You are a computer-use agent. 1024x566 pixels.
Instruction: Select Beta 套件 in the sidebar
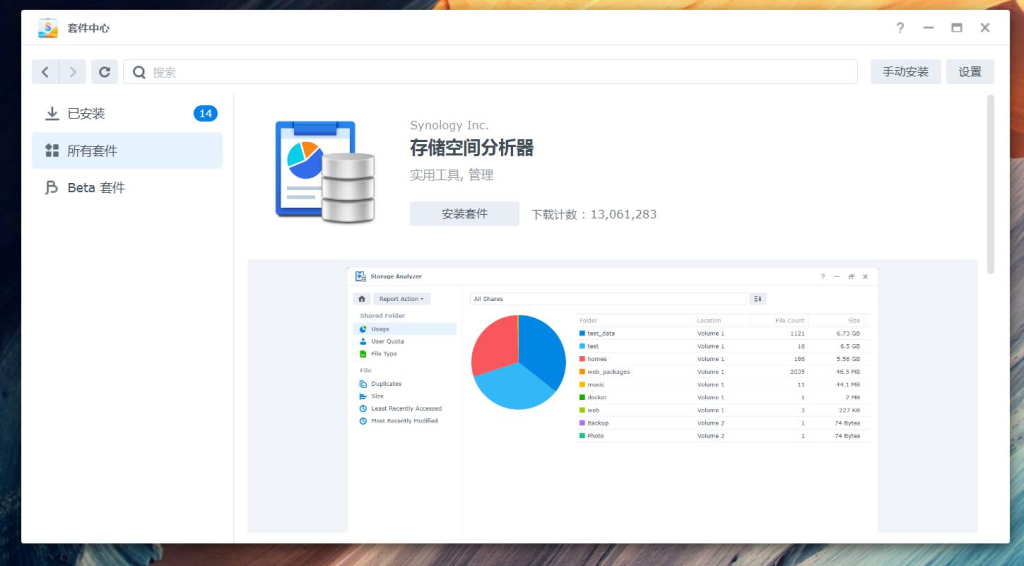point(127,188)
